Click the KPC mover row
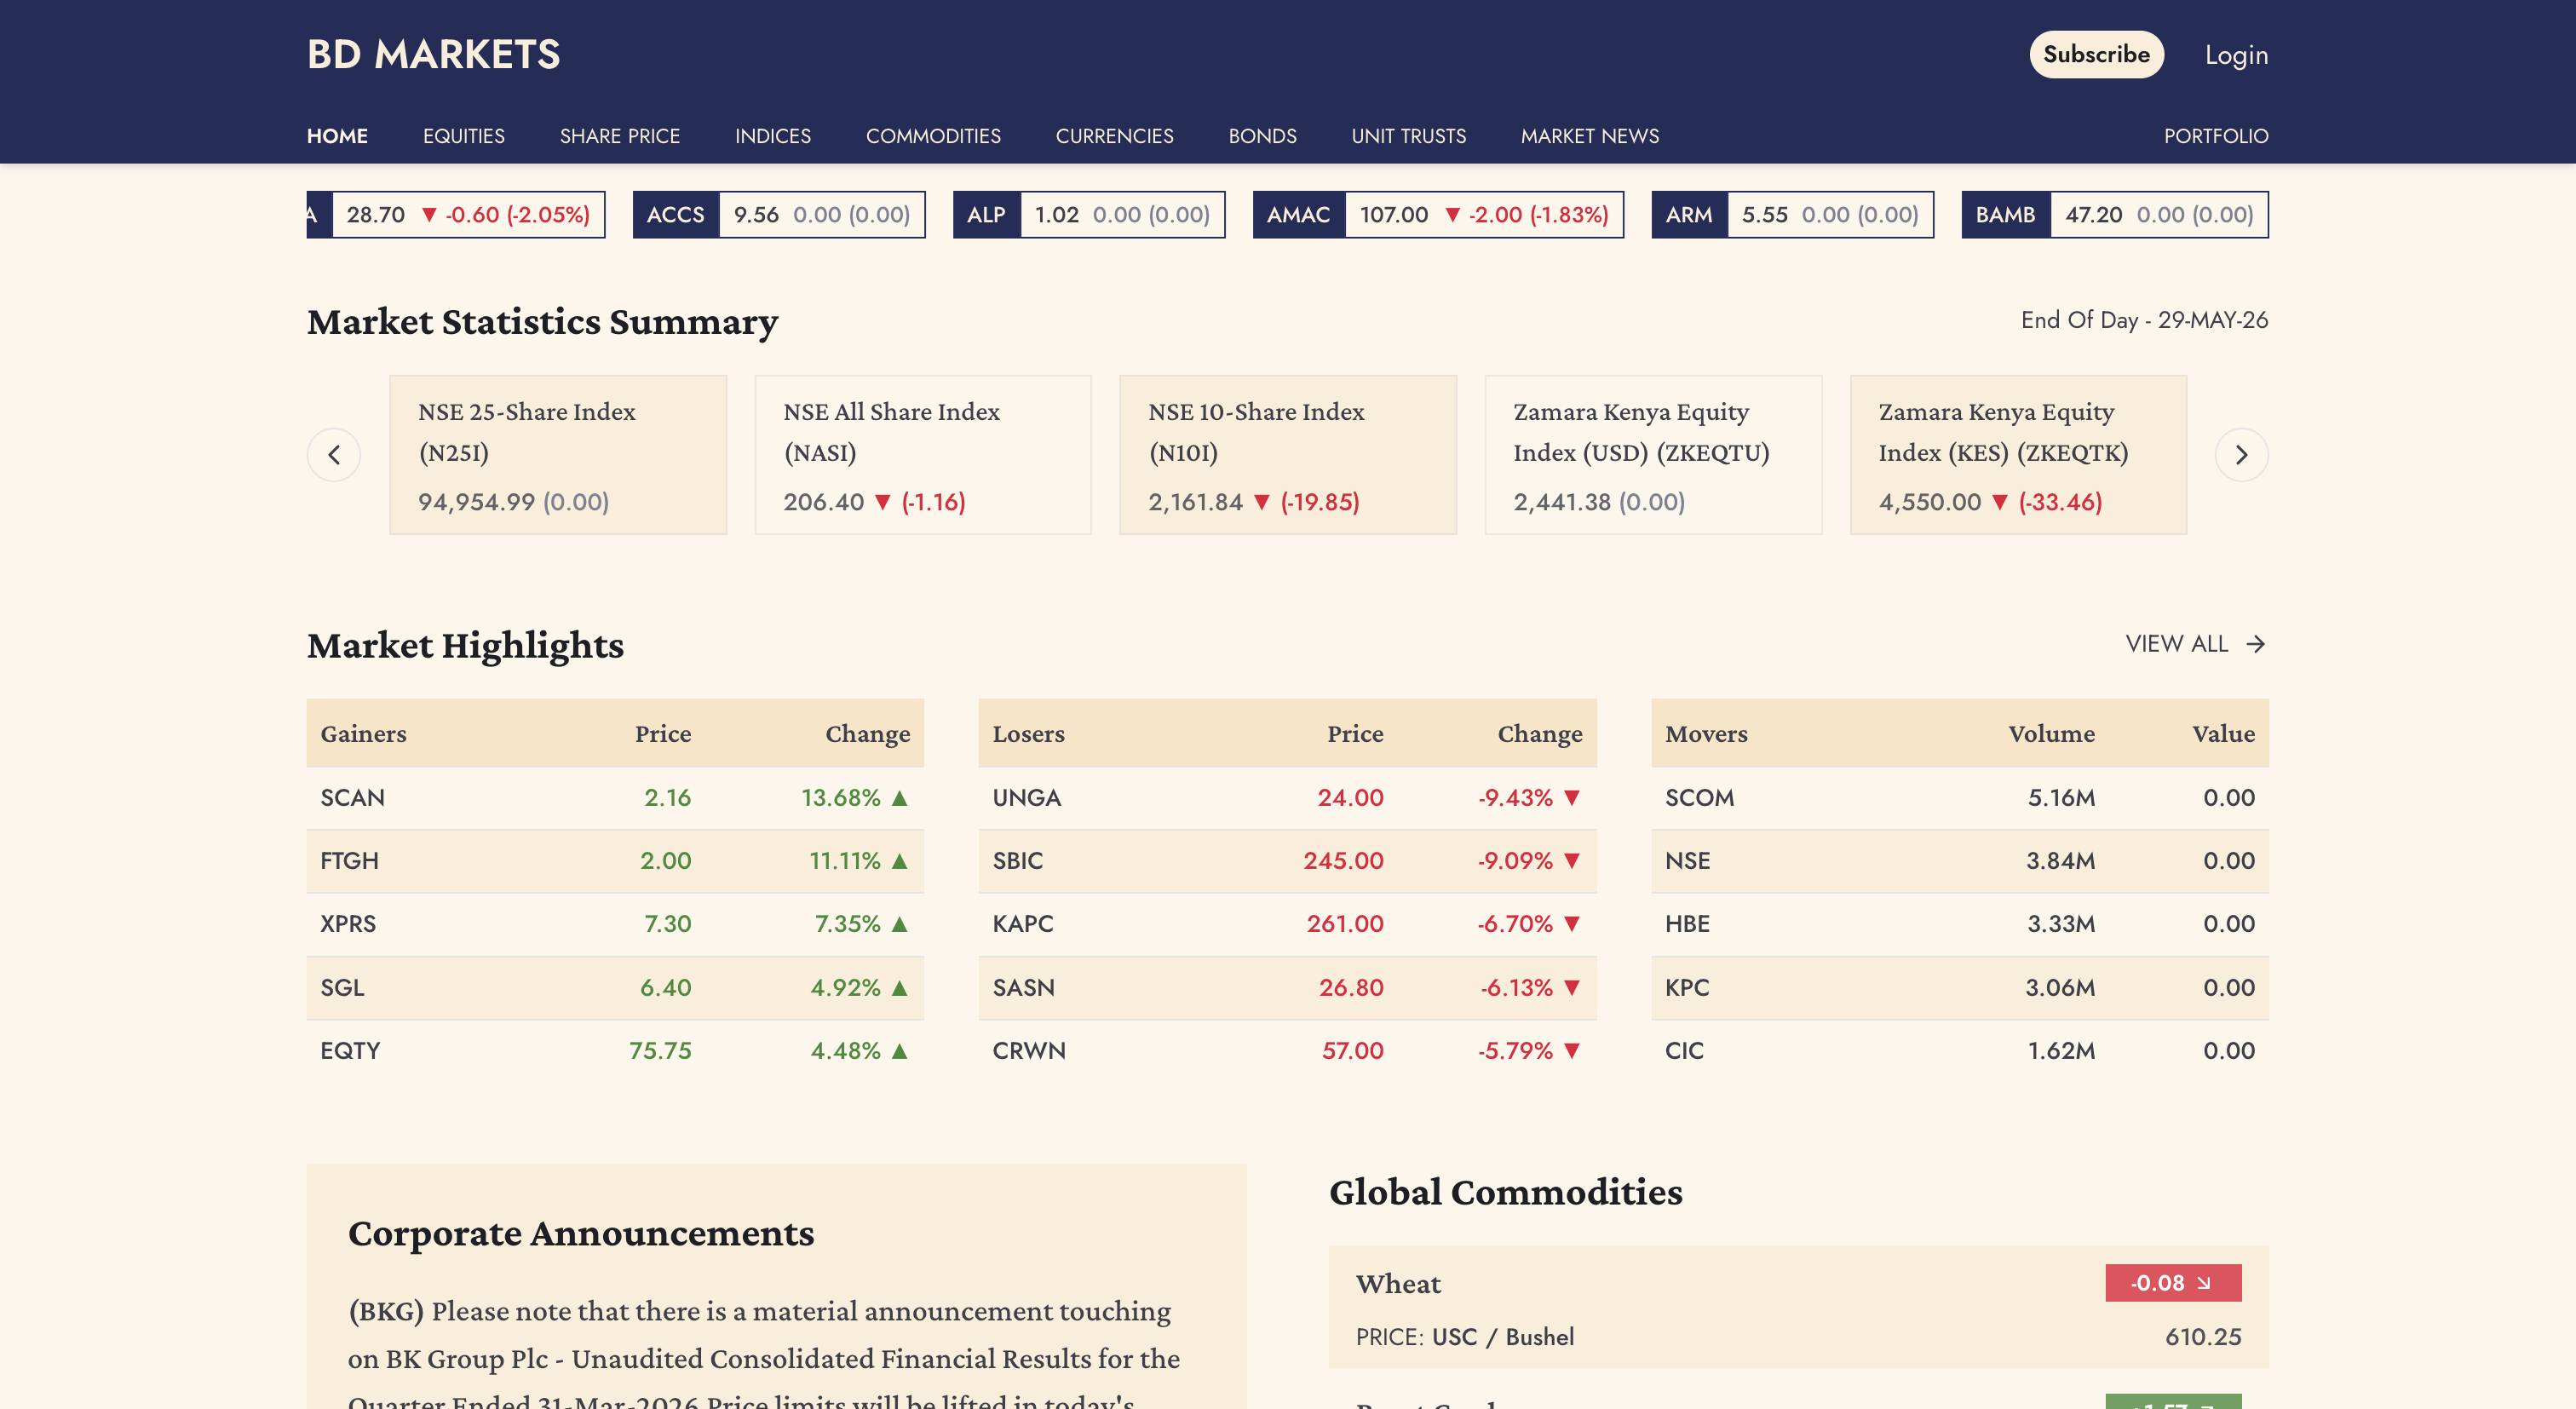Screen dimensions: 2576x1409 pyautogui.click(x=1959, y=988)
